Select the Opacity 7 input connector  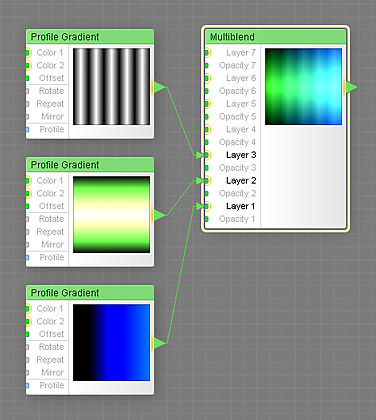click(x=207, y=65)
